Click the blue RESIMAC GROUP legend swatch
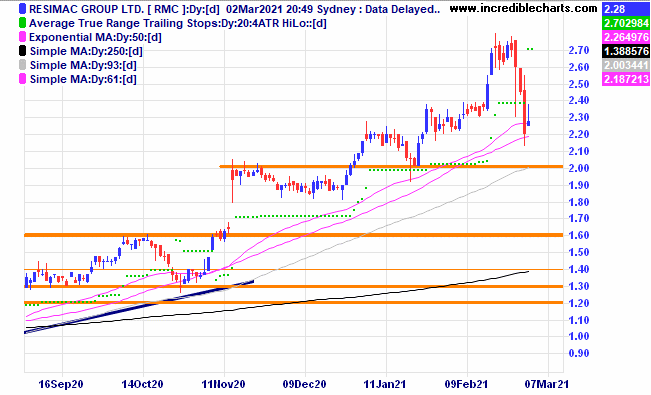 pyautogui.click(x=22, y=9)
